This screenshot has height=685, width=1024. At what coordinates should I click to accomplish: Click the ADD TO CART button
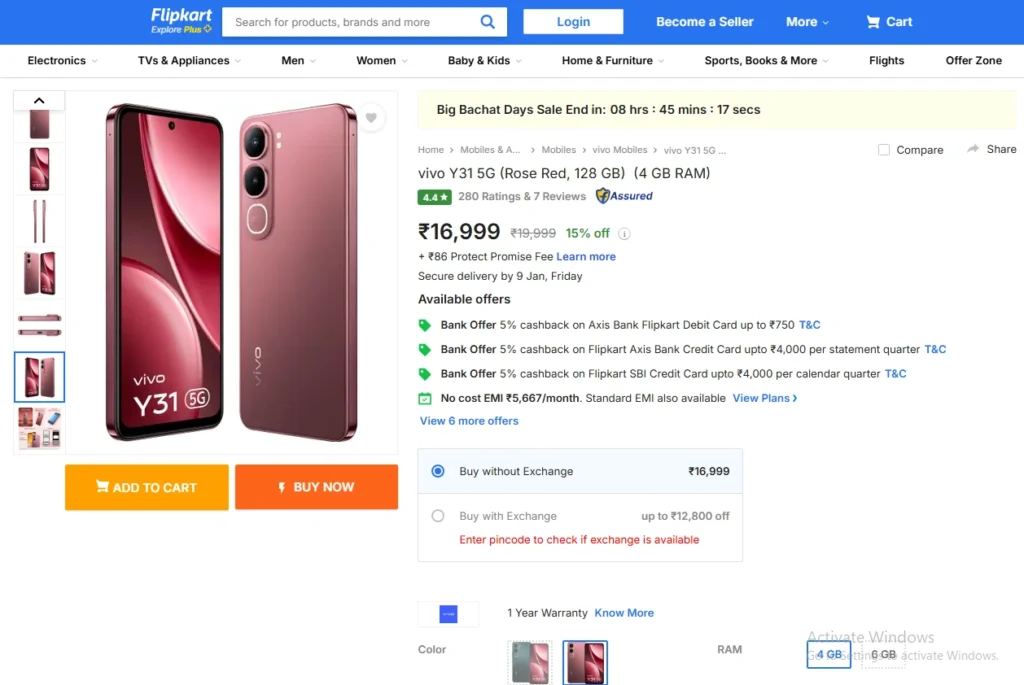(x=147, y=487)
